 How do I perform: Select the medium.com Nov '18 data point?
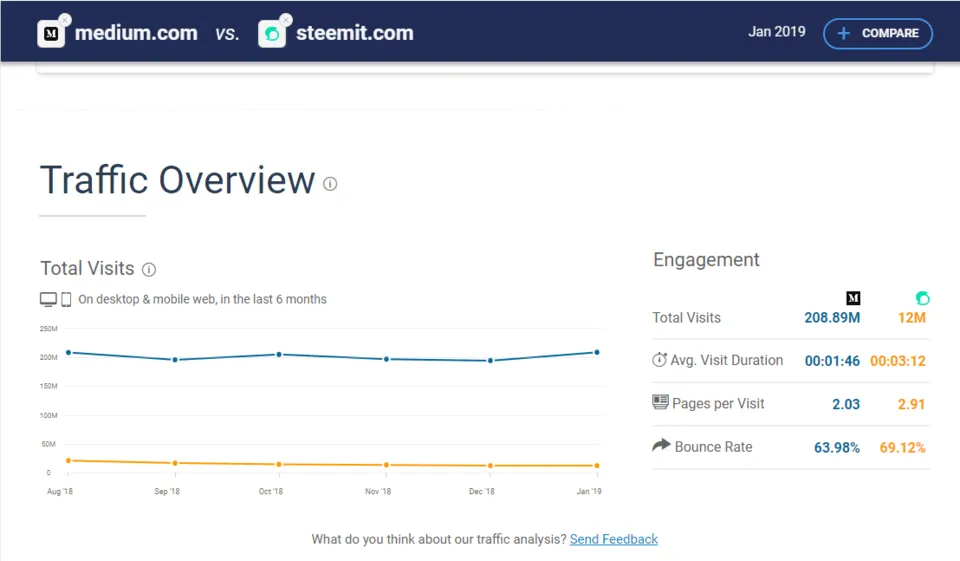coord(386,359)
